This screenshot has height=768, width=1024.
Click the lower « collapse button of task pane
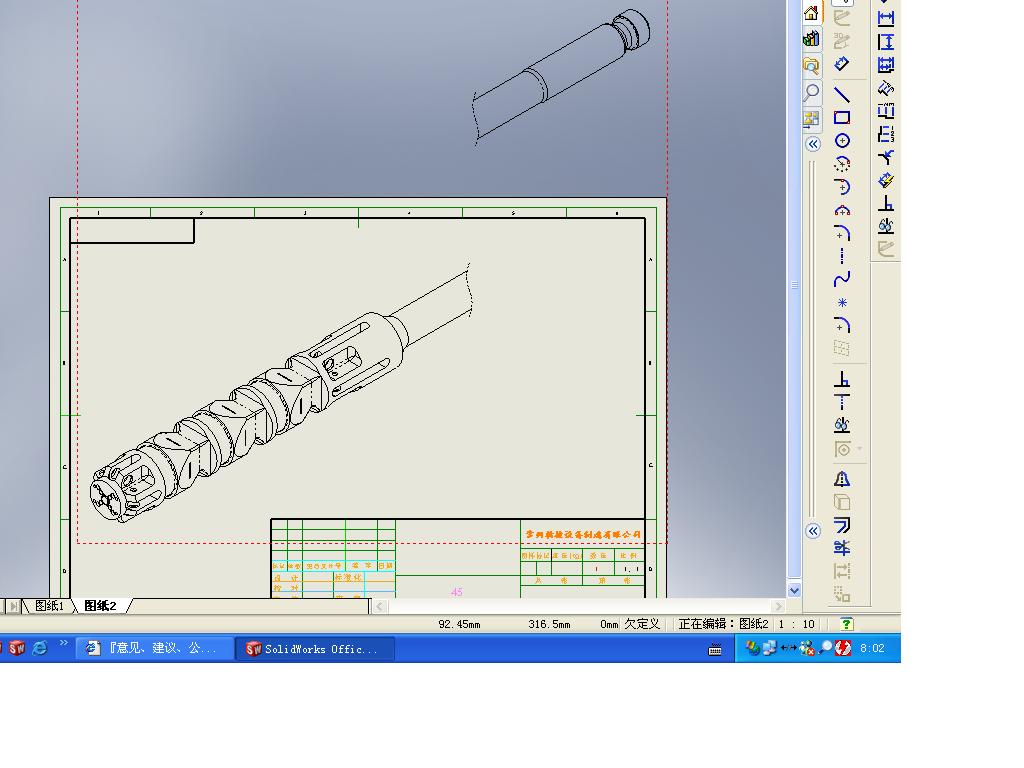[x=812, y=531]
